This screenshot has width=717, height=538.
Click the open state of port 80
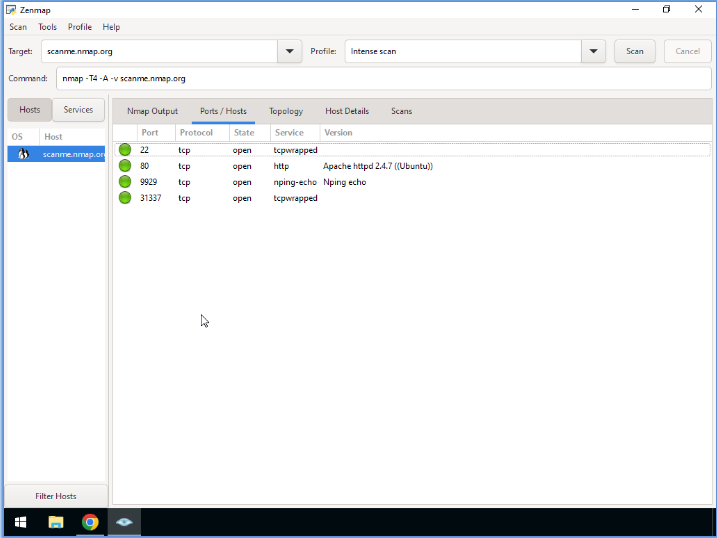point(242,166)
